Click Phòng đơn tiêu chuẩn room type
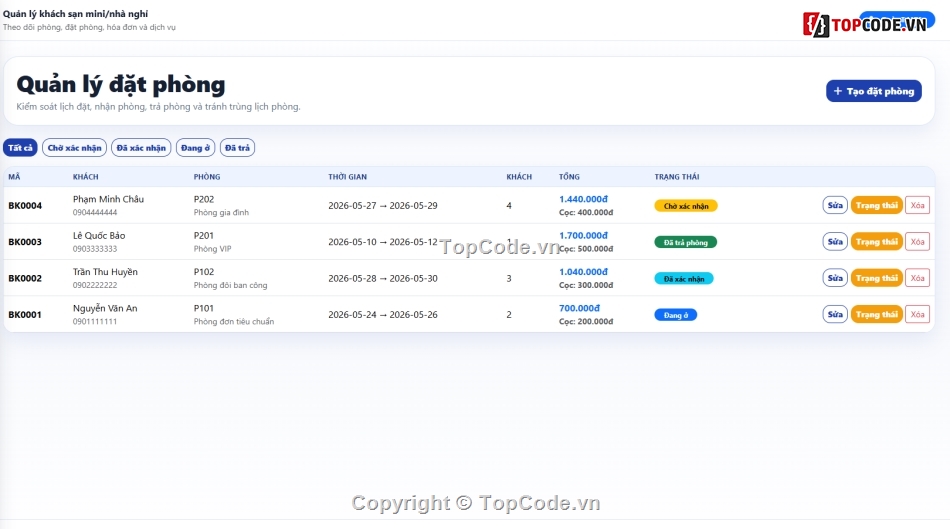This screenshot has height=529, width=950. tap(234, 321)
